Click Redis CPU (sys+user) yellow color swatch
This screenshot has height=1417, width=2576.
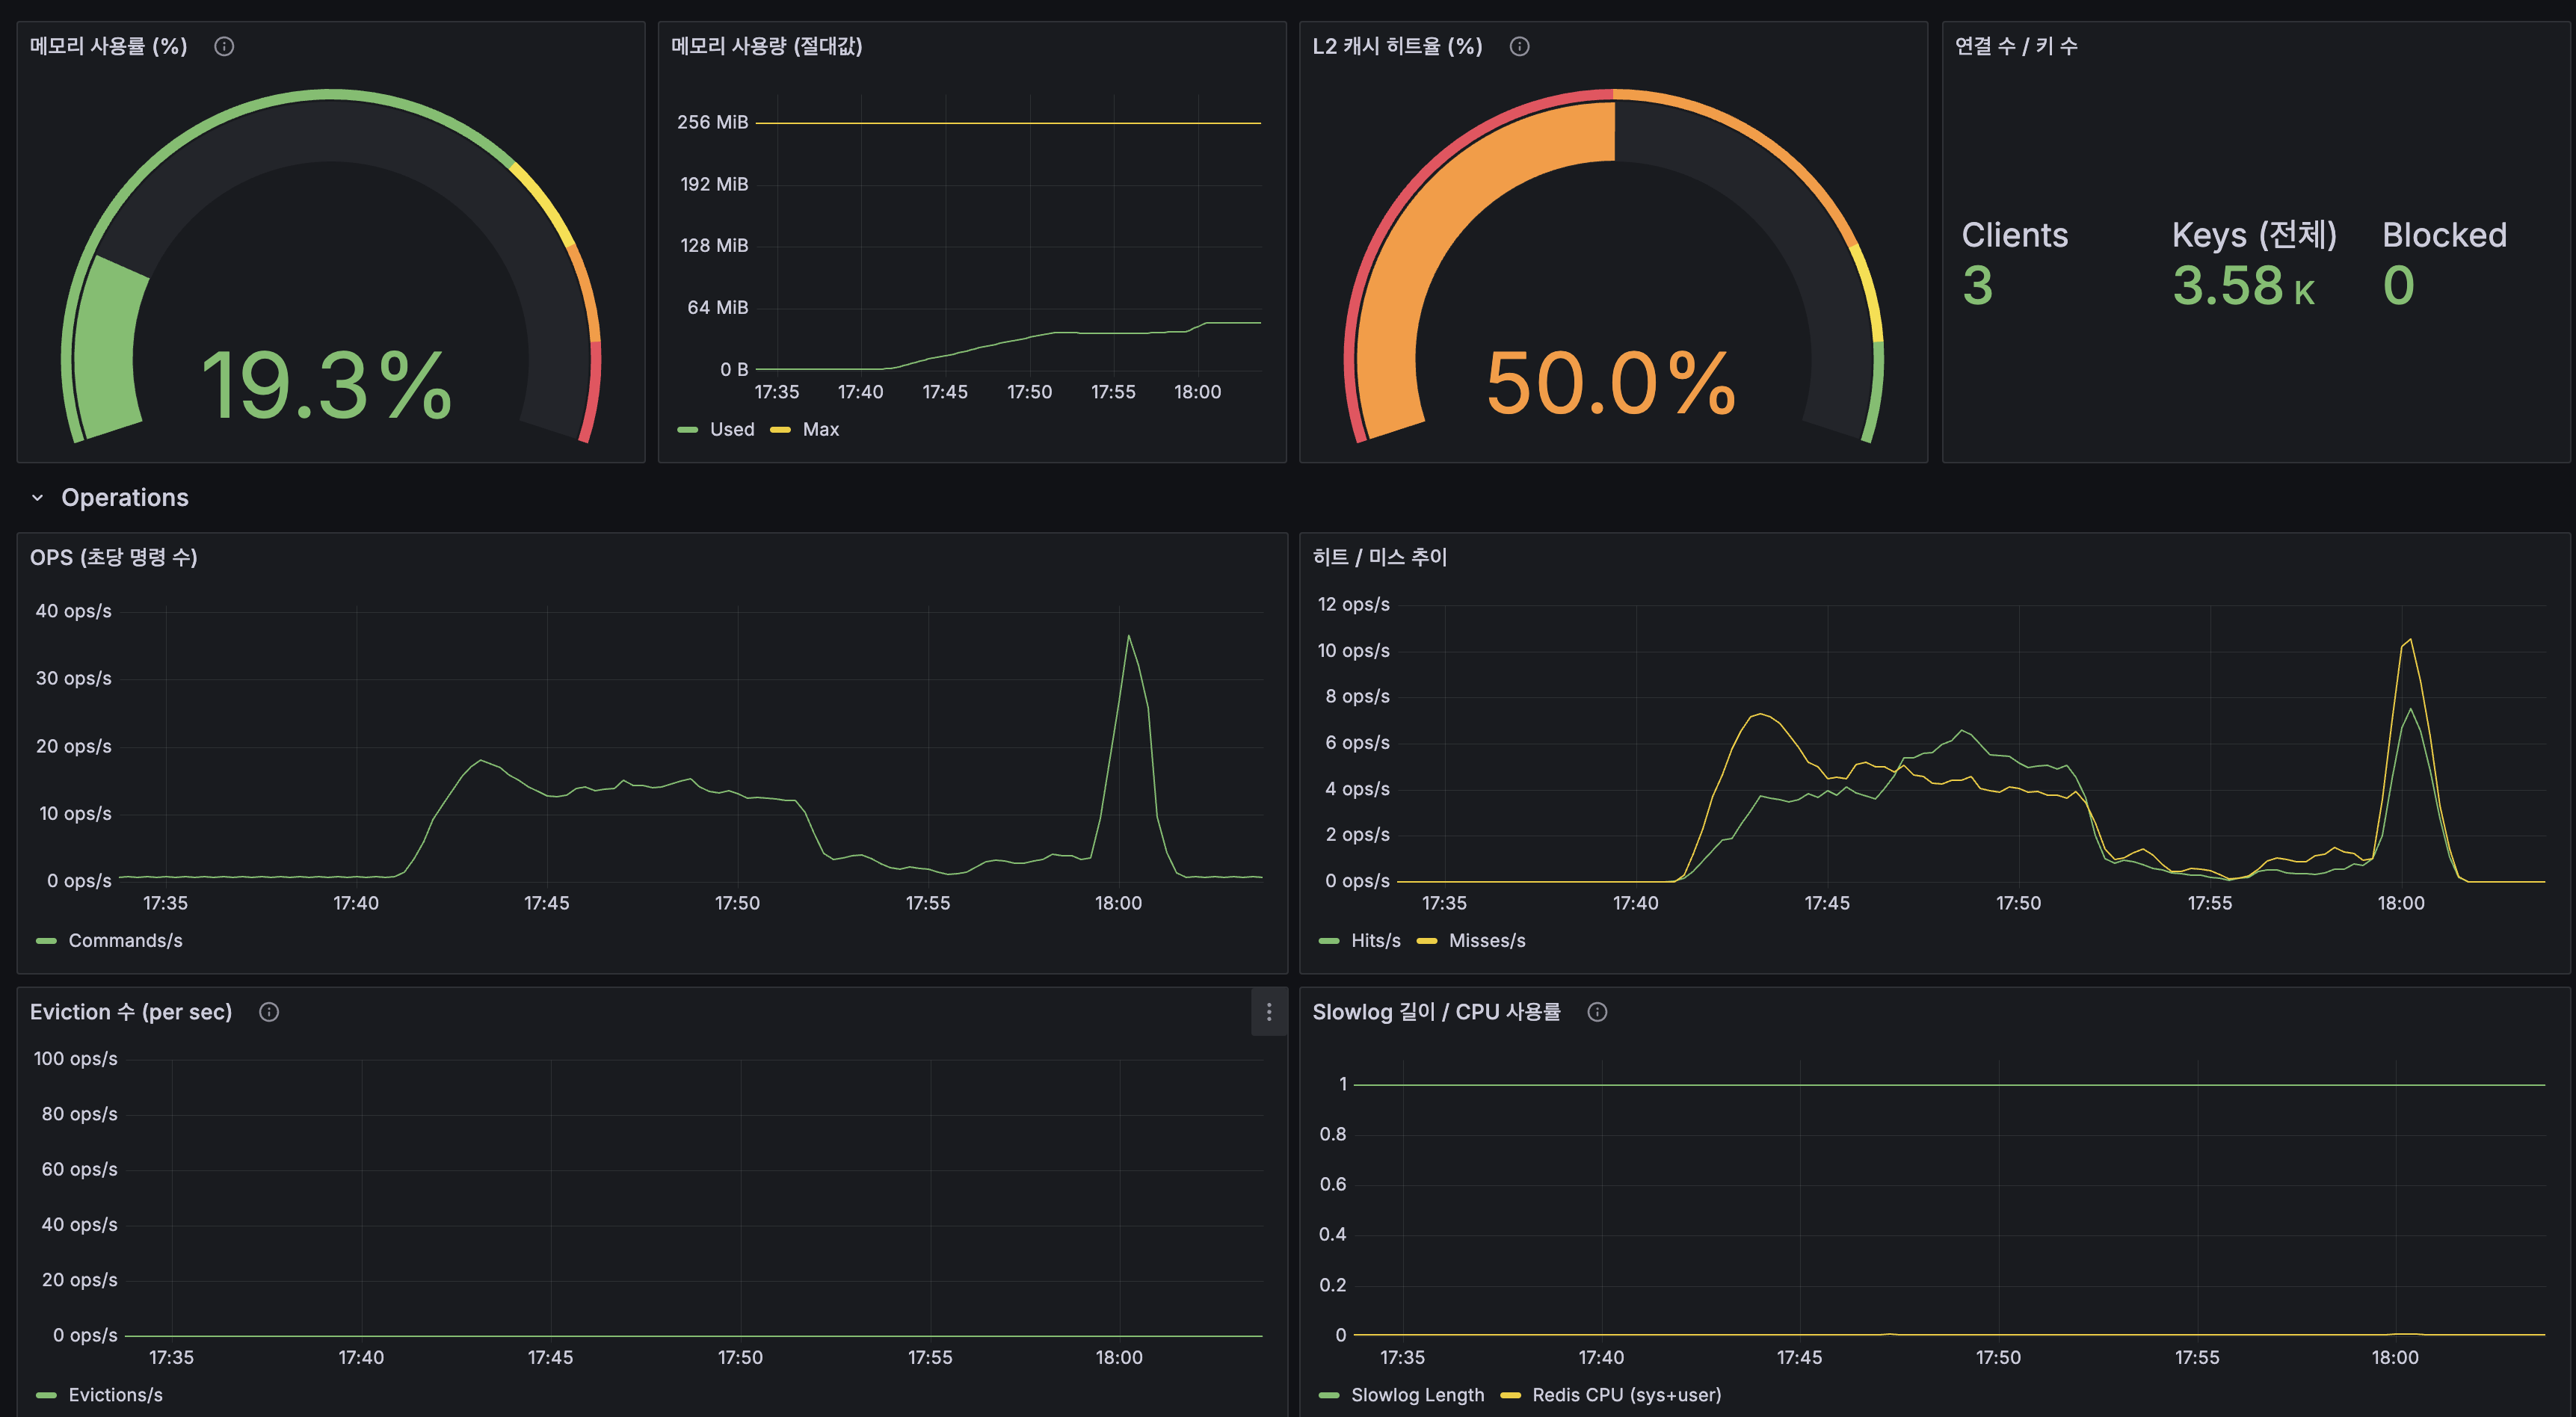(x=1510, y=1395)
